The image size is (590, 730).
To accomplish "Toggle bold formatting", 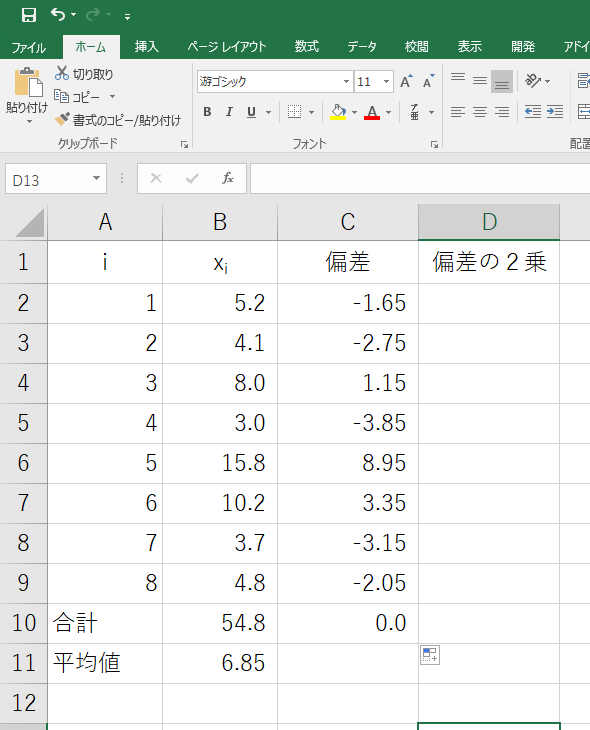I will [207, 112].
